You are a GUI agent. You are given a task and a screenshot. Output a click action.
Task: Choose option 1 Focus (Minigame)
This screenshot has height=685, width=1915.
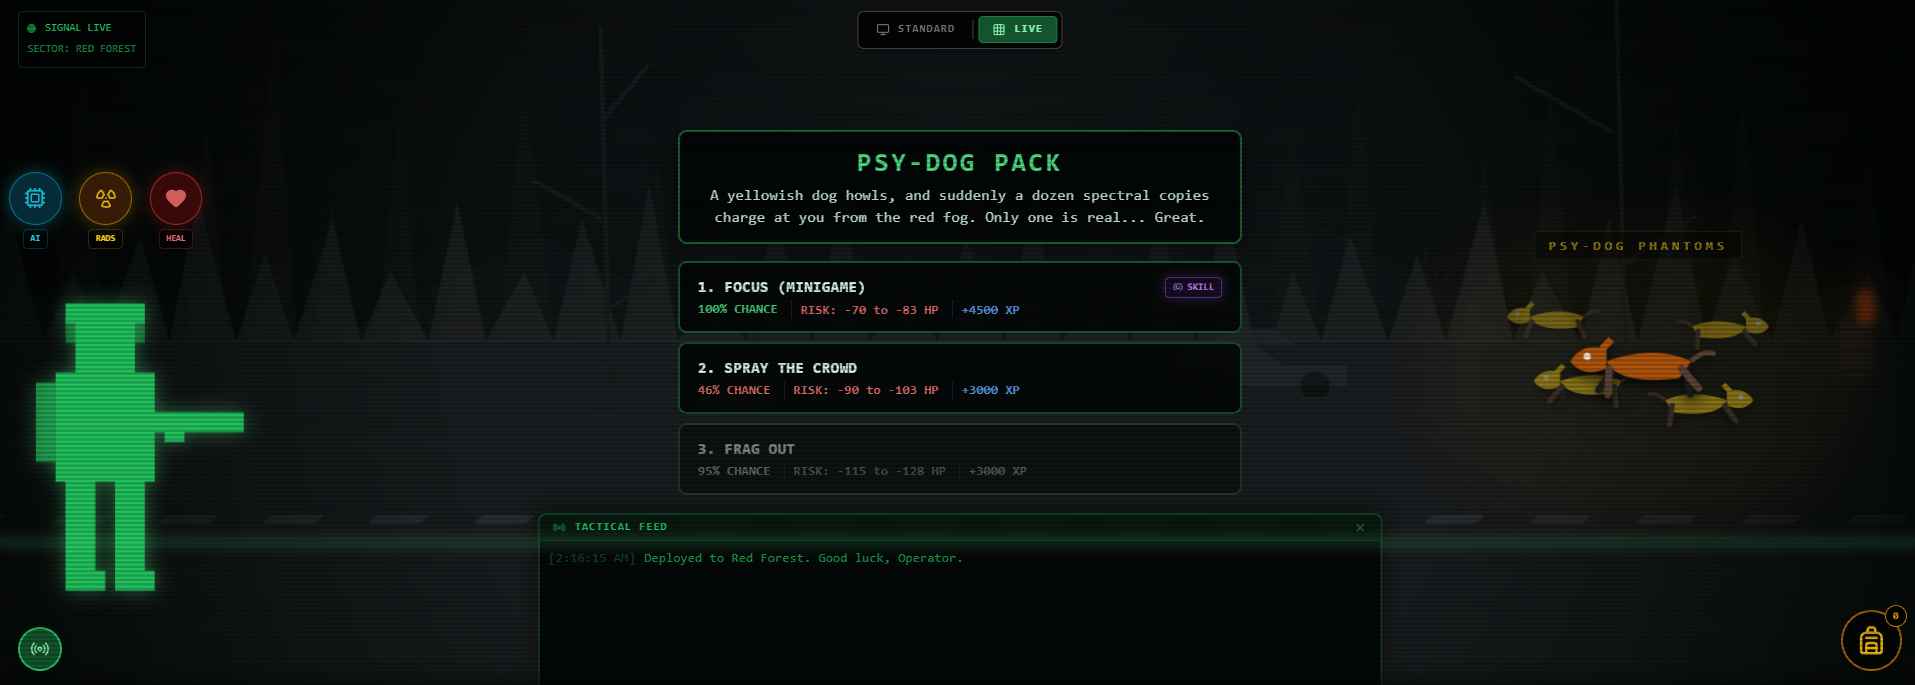point(960,297)
